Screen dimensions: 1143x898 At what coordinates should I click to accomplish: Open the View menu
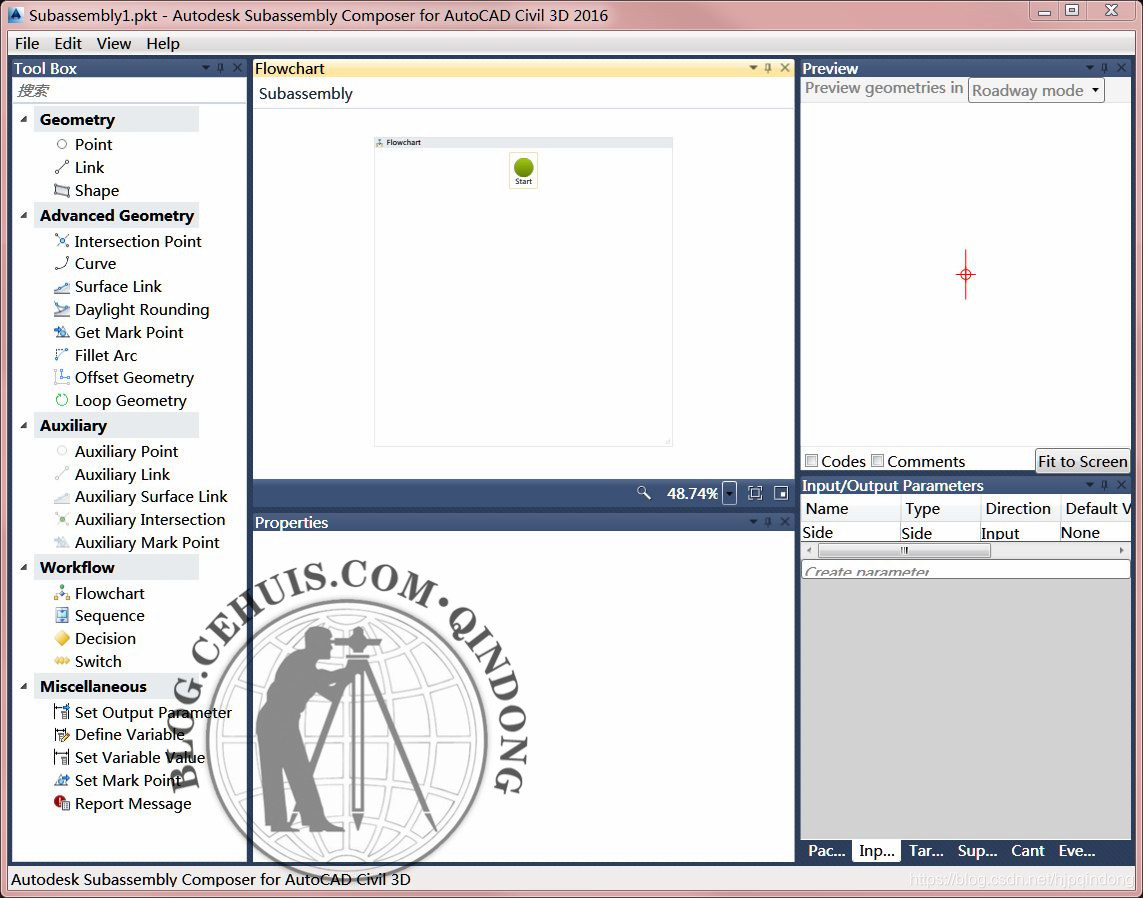[x=114, y=43]
